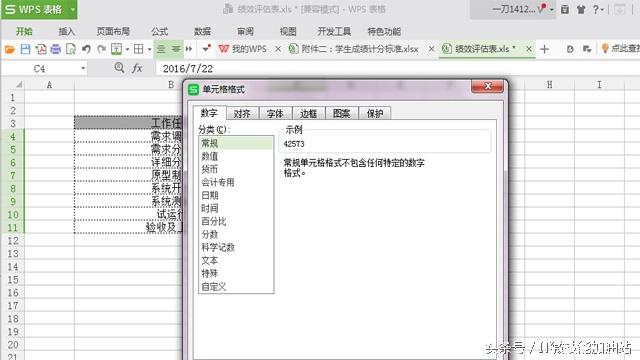The image size is (640, 360).
Task: Close the 单元格格式 dialog
Action: tap(487, 86)
